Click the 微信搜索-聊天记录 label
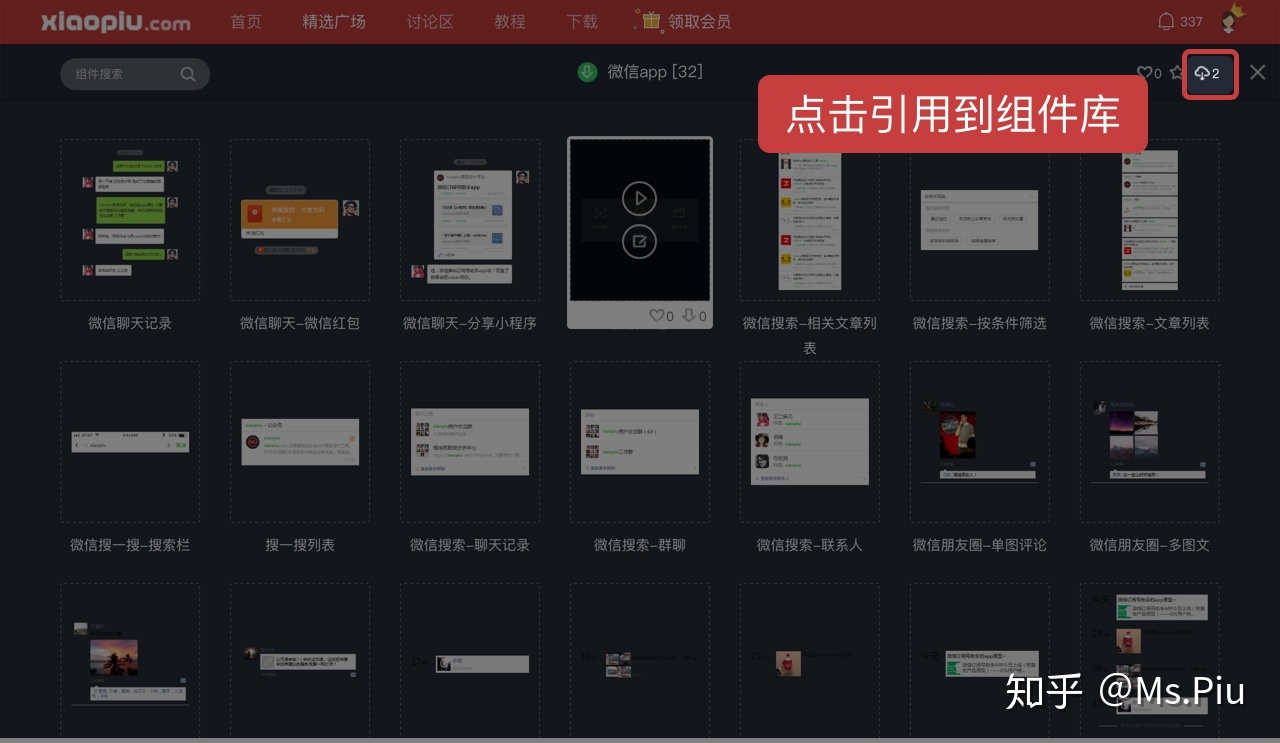Viewport: 1280px width, 743px height. click(x=470, y=545)
